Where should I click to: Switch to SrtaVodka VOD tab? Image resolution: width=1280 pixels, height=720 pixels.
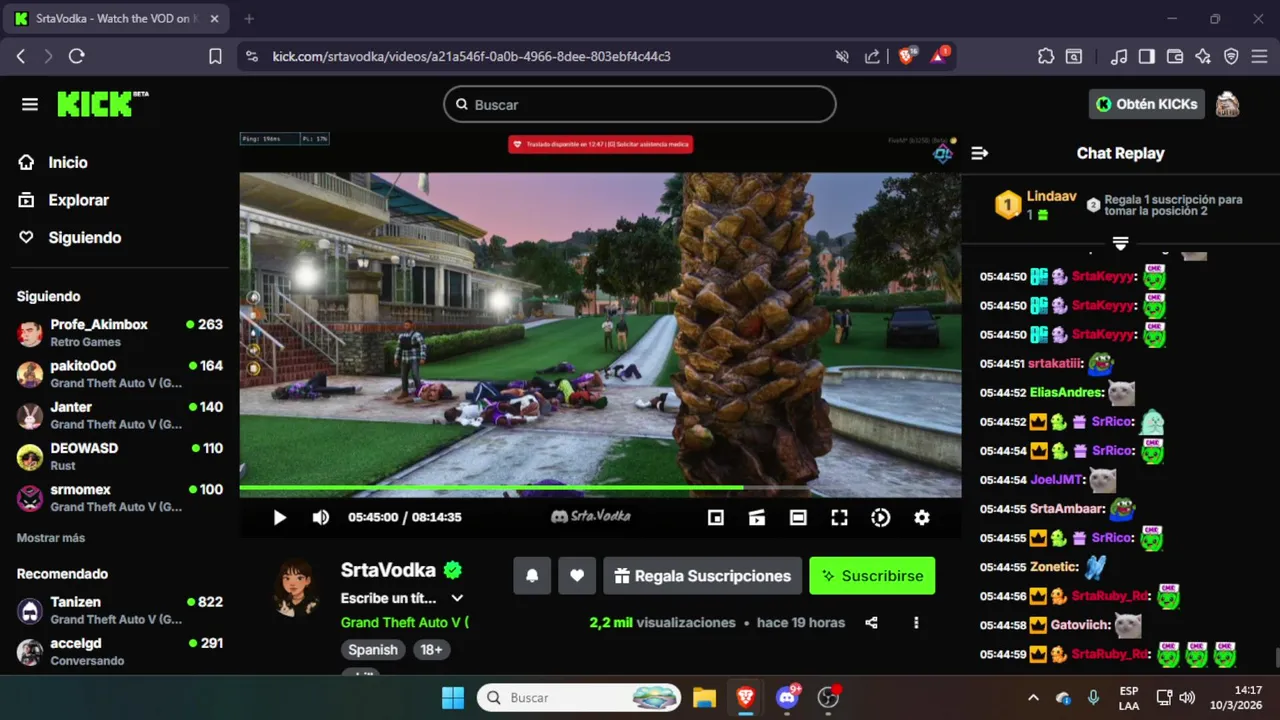pos(118,18)
